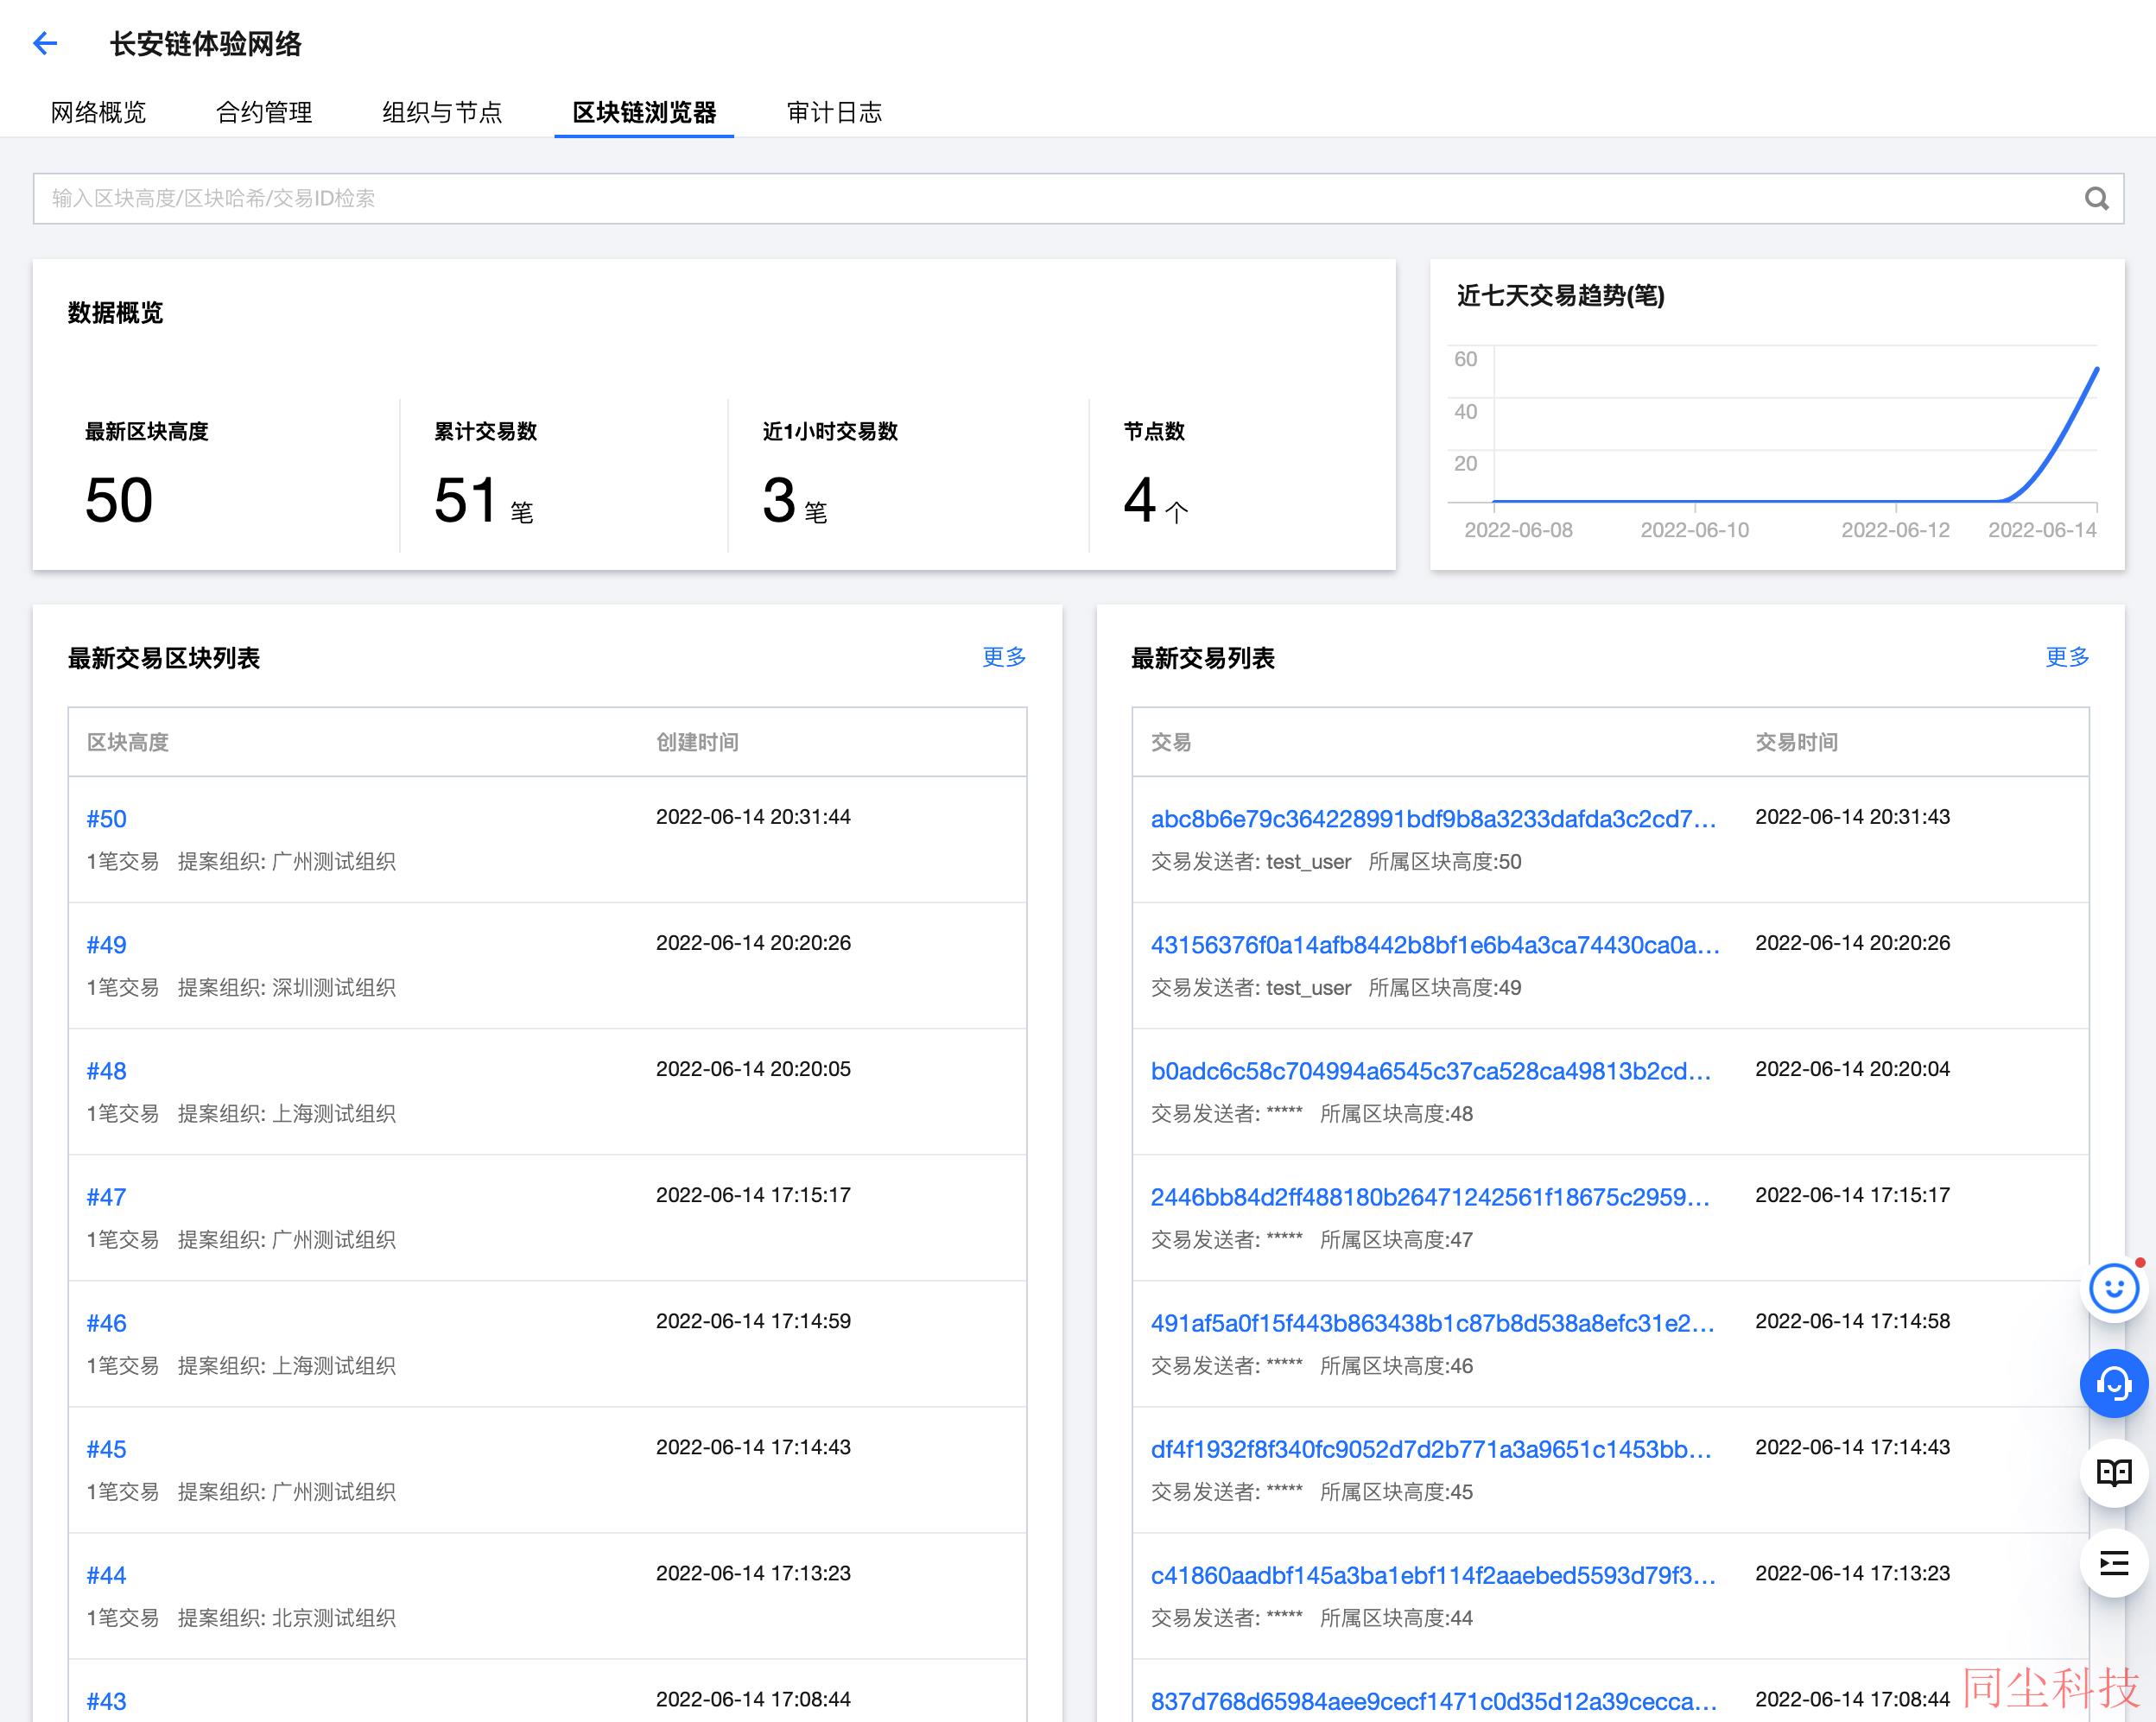Click the back arrow icon
The image size is (2156, 1722).
click(x=45, y=43)
